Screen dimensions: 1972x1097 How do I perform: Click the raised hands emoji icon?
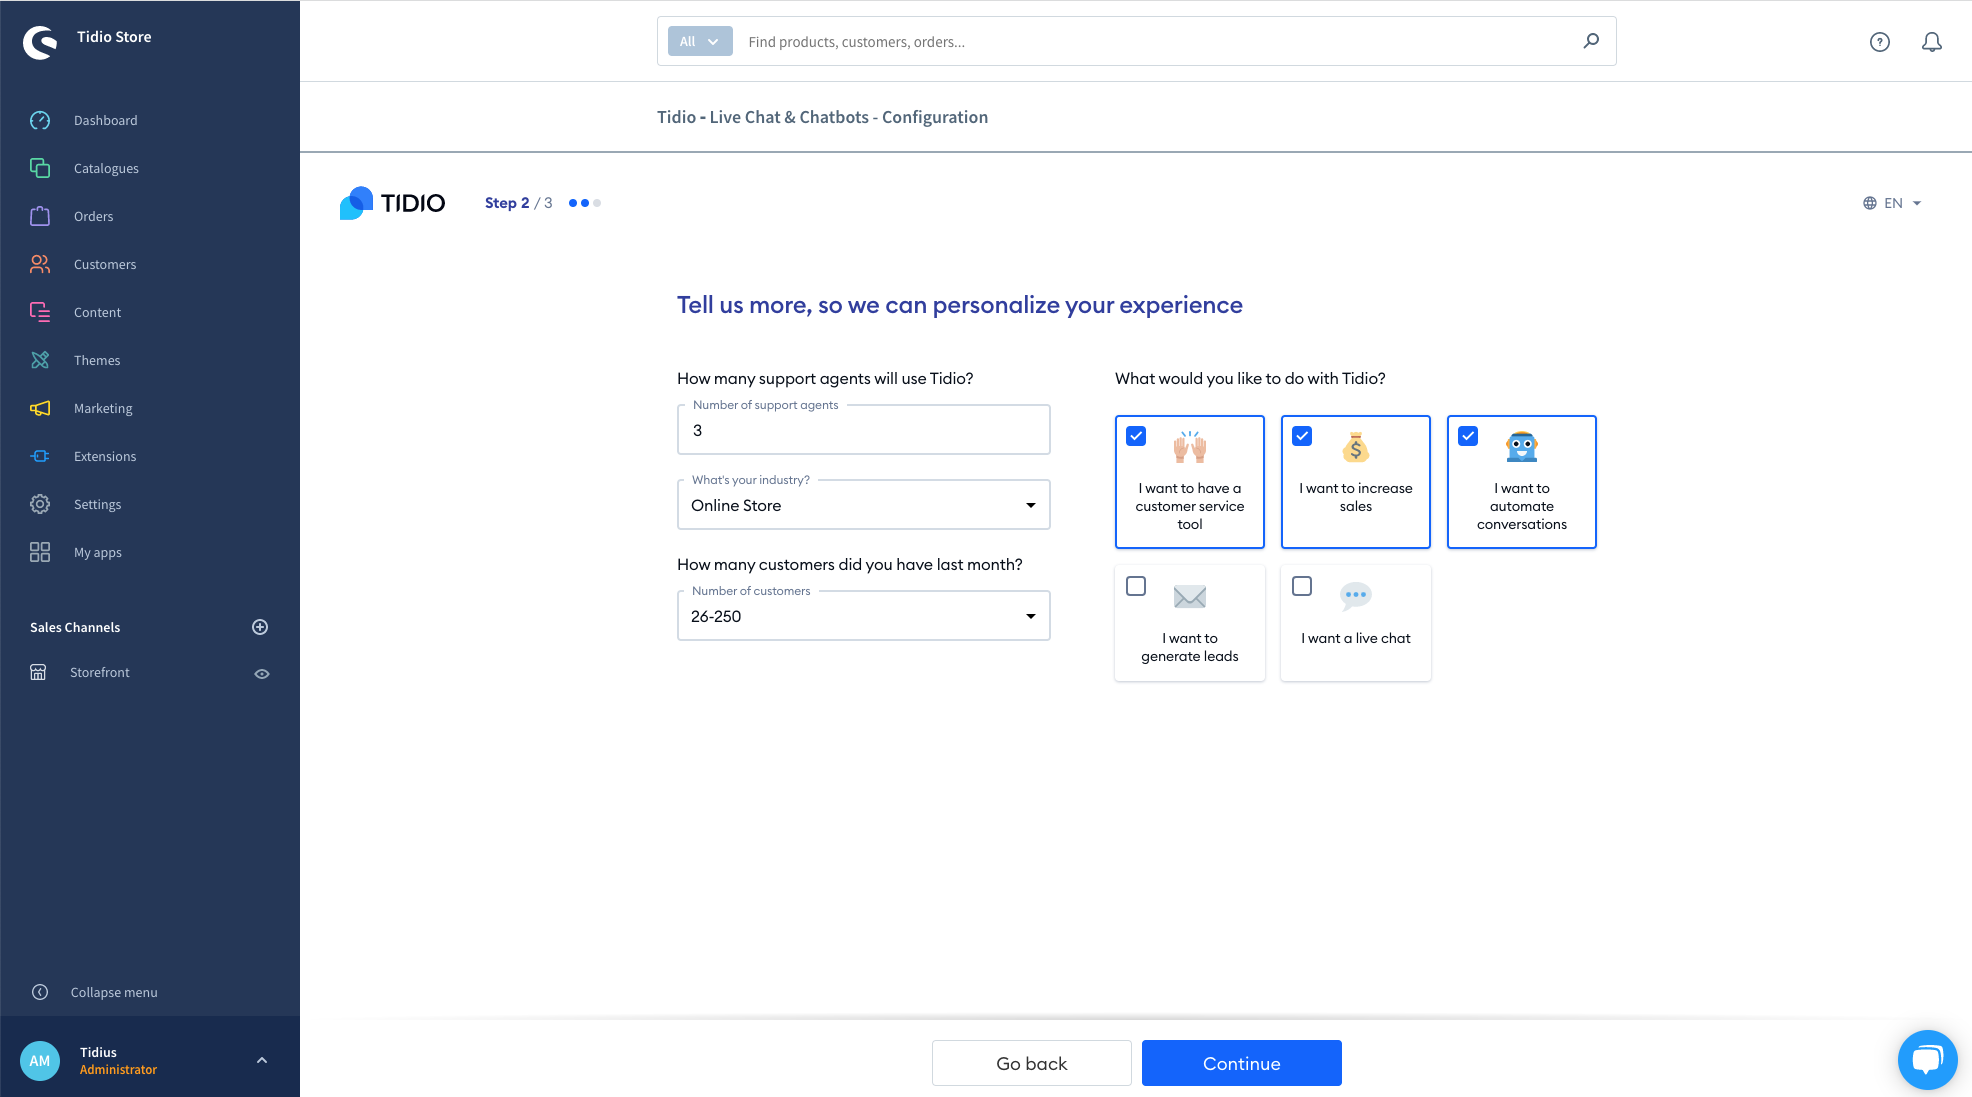coord(1190,447)
